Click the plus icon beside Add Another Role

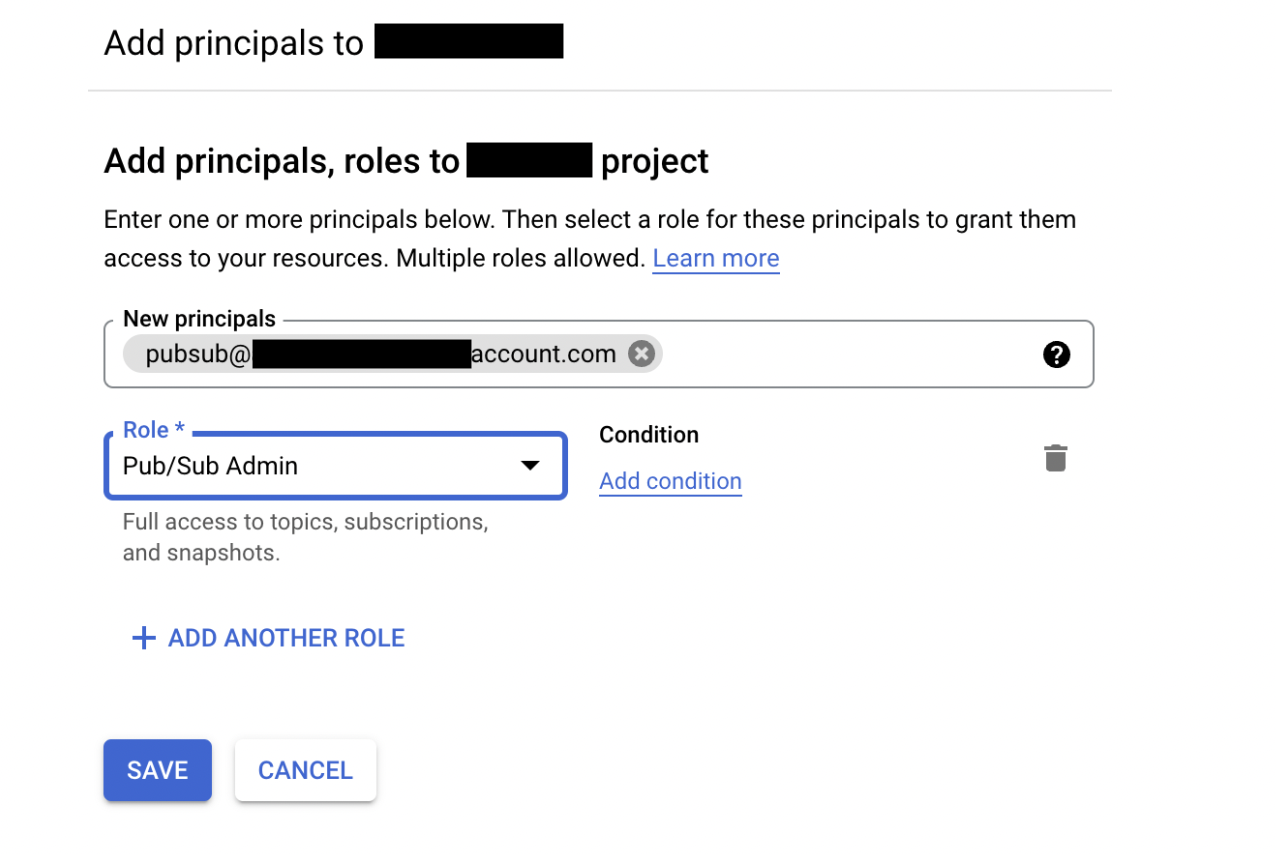tap(144, 638)
